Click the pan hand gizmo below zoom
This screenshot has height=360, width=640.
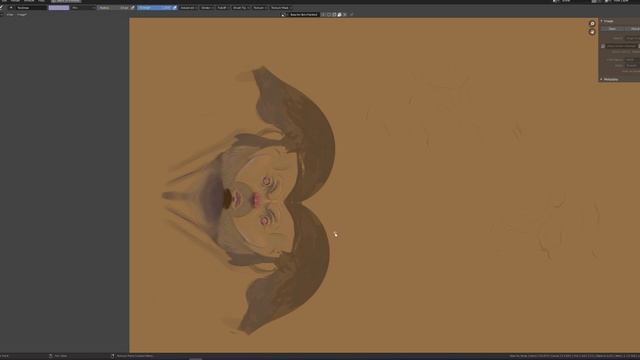[x=592, y=32]
